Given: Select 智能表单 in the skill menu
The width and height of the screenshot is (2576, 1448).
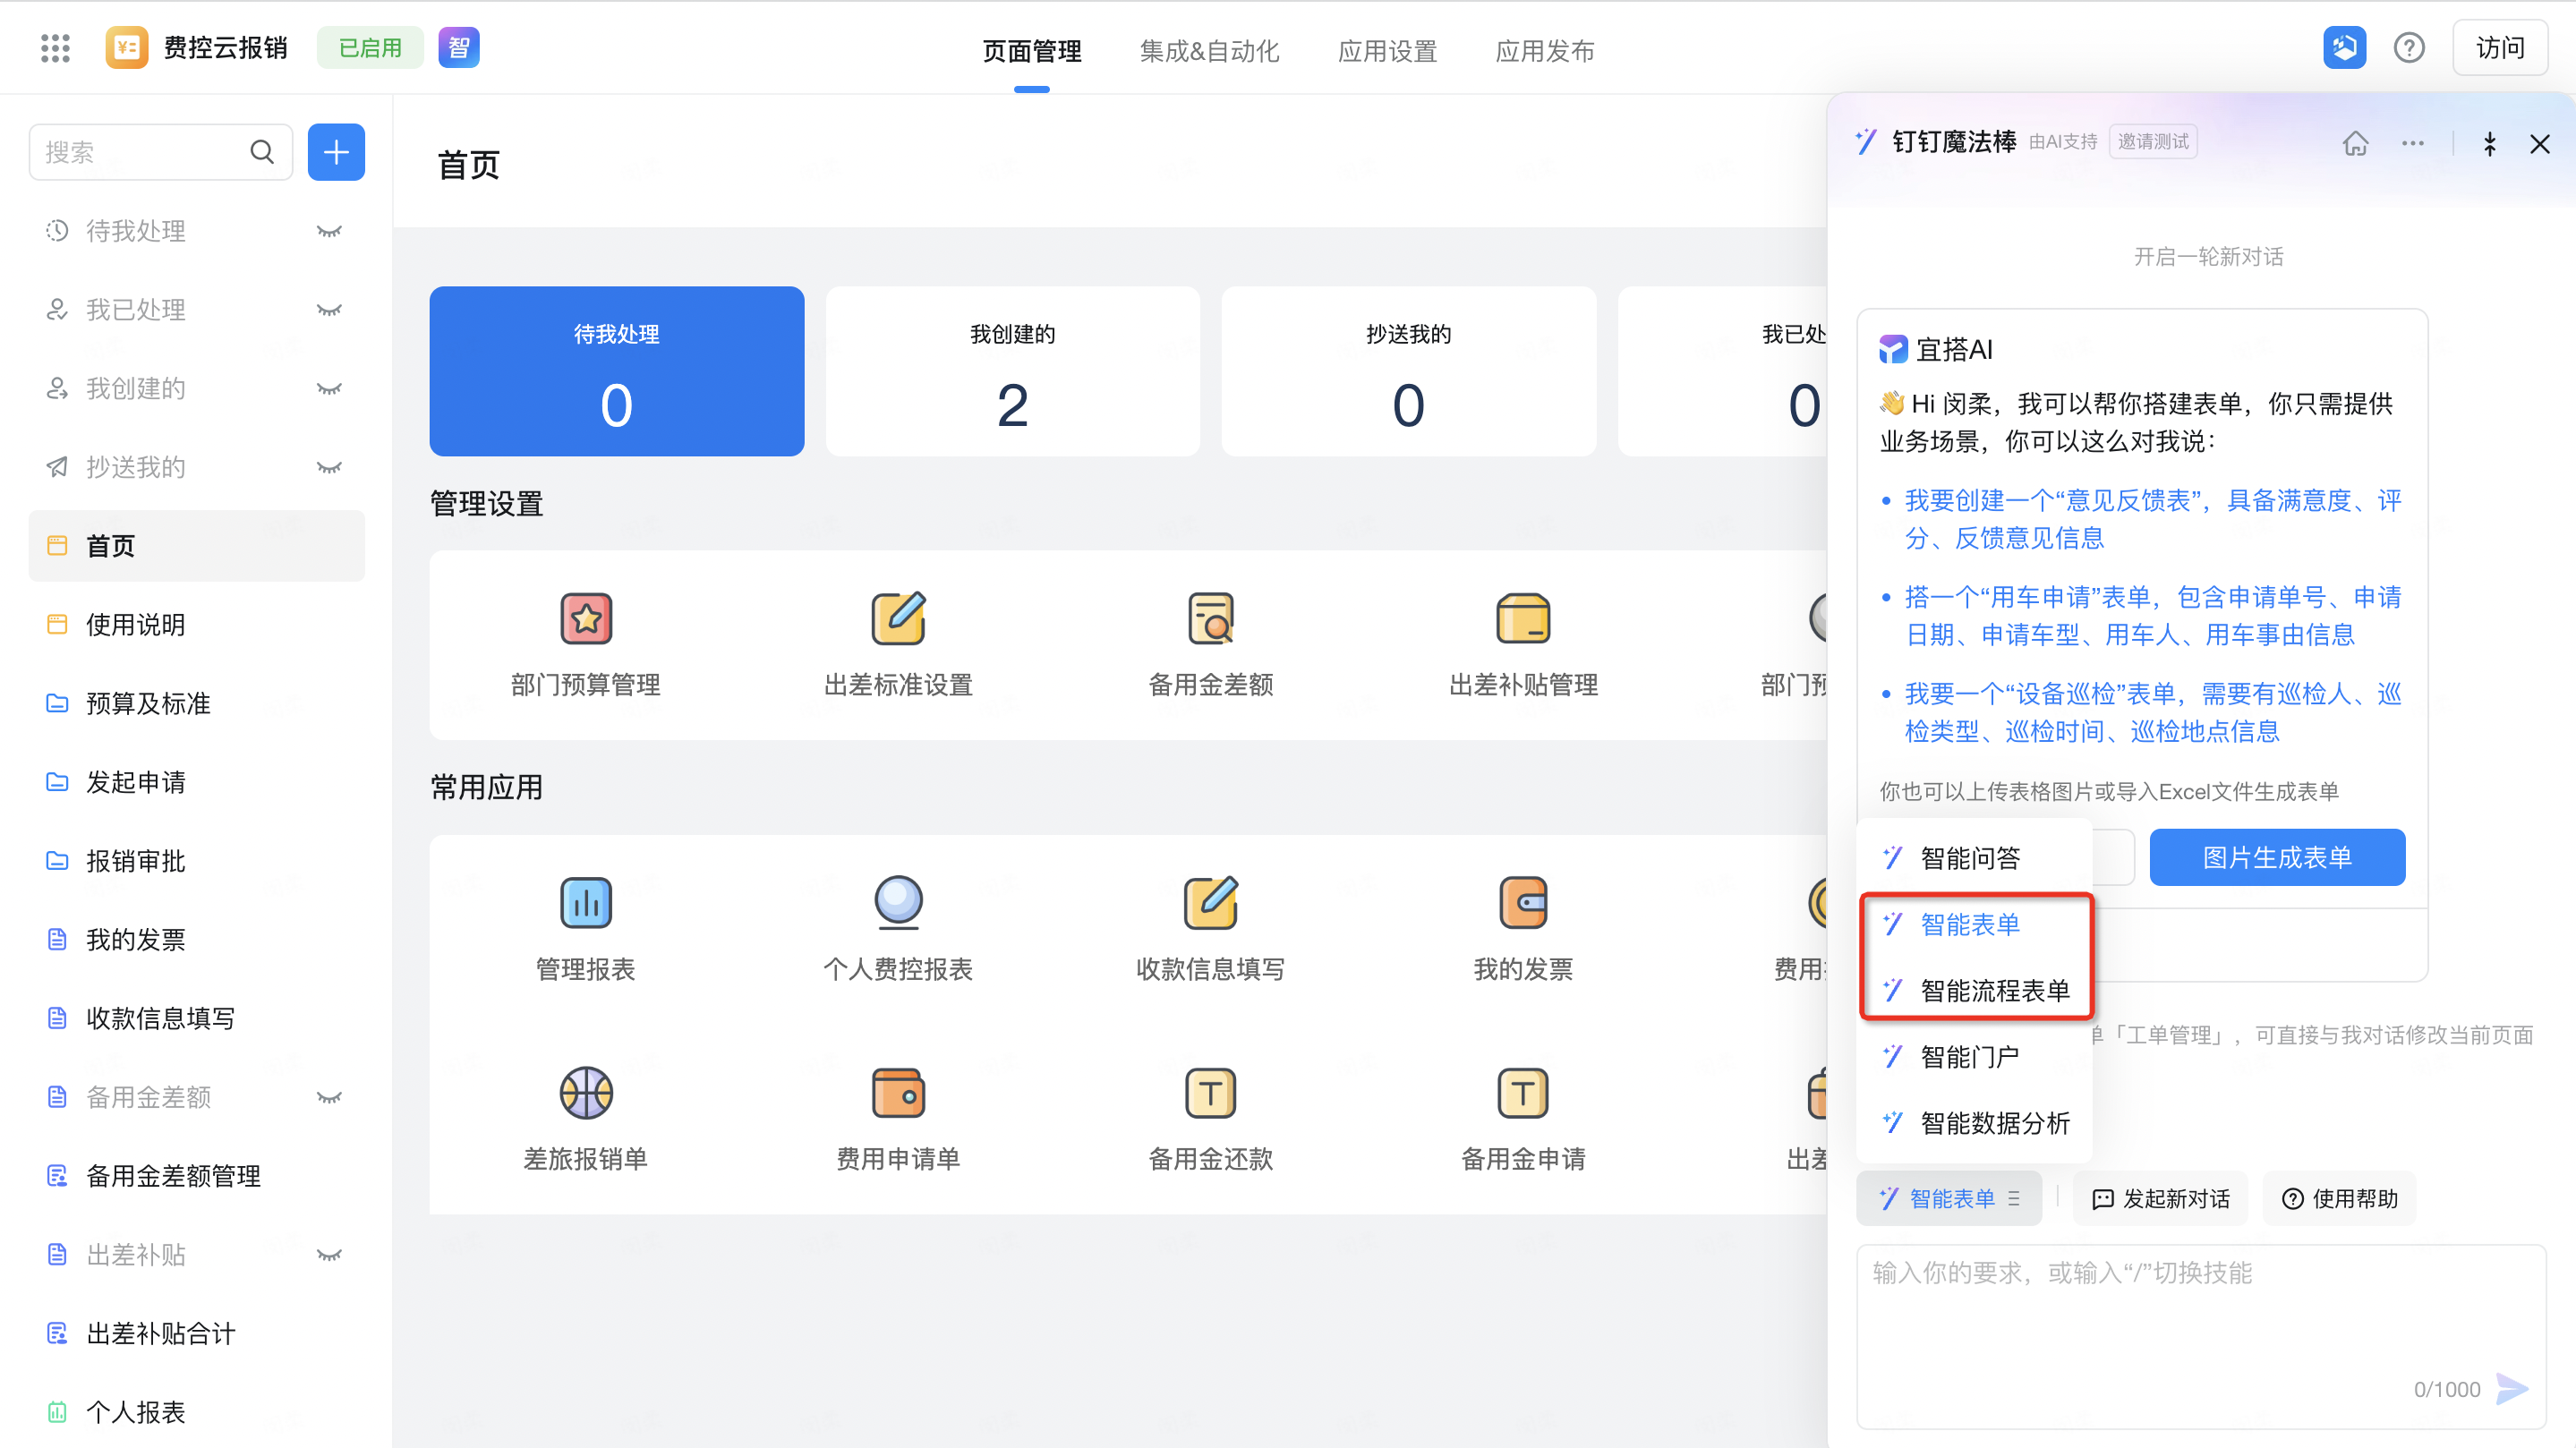Looking at the screenshot, I should pyautogui.click(x=1974, y=925).
